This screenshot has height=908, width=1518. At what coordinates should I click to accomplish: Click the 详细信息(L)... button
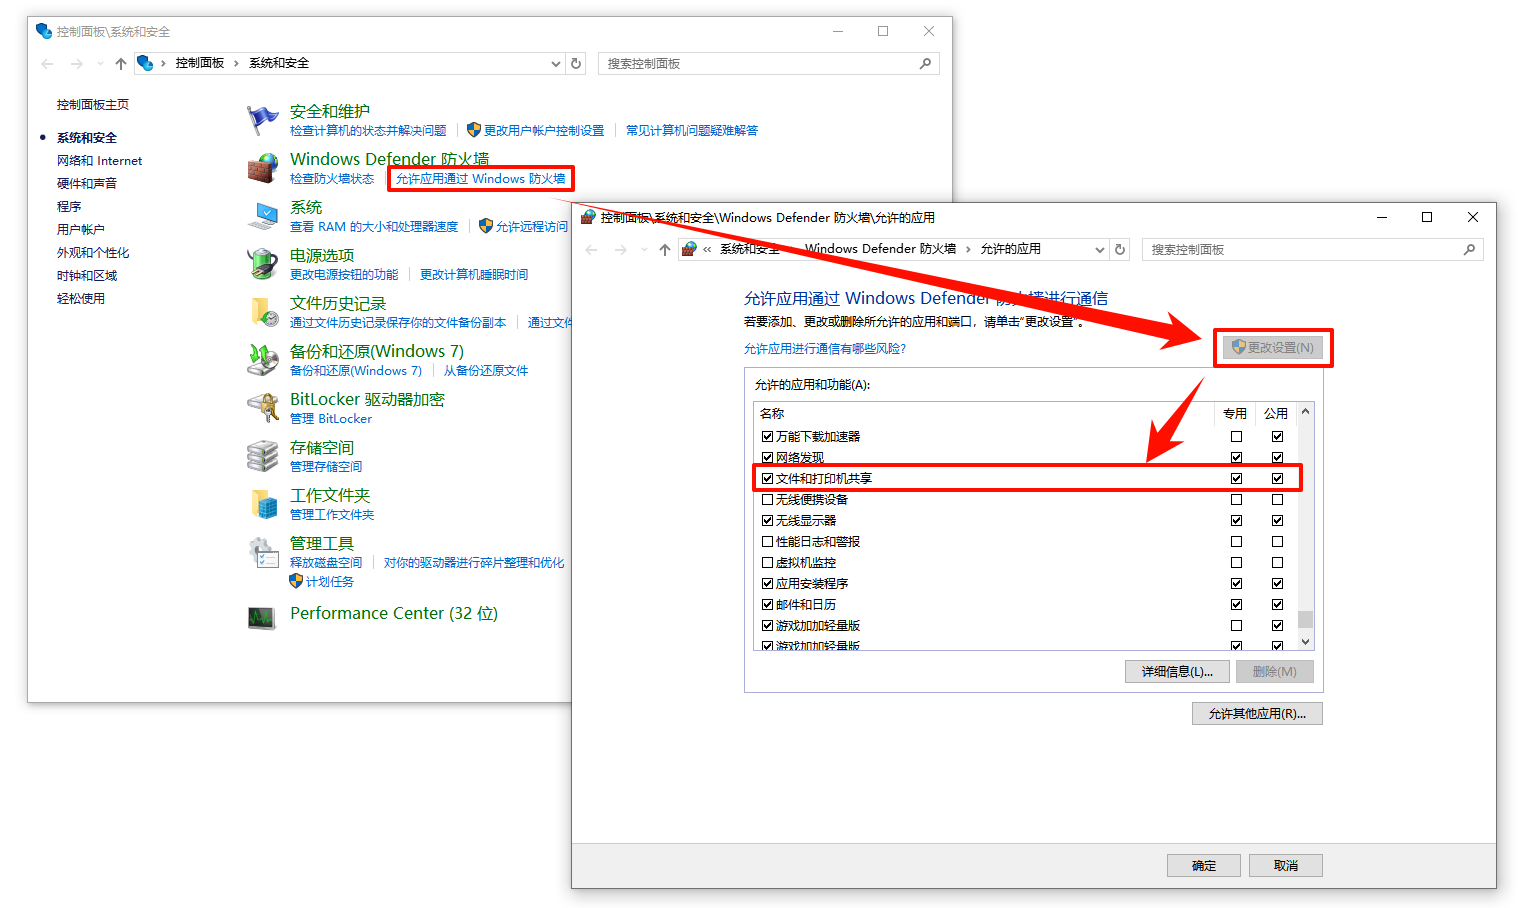1177,672
